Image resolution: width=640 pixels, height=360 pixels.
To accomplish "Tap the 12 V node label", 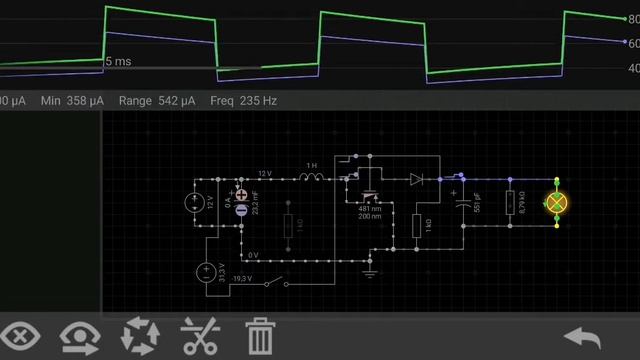I will click(265, 173).
